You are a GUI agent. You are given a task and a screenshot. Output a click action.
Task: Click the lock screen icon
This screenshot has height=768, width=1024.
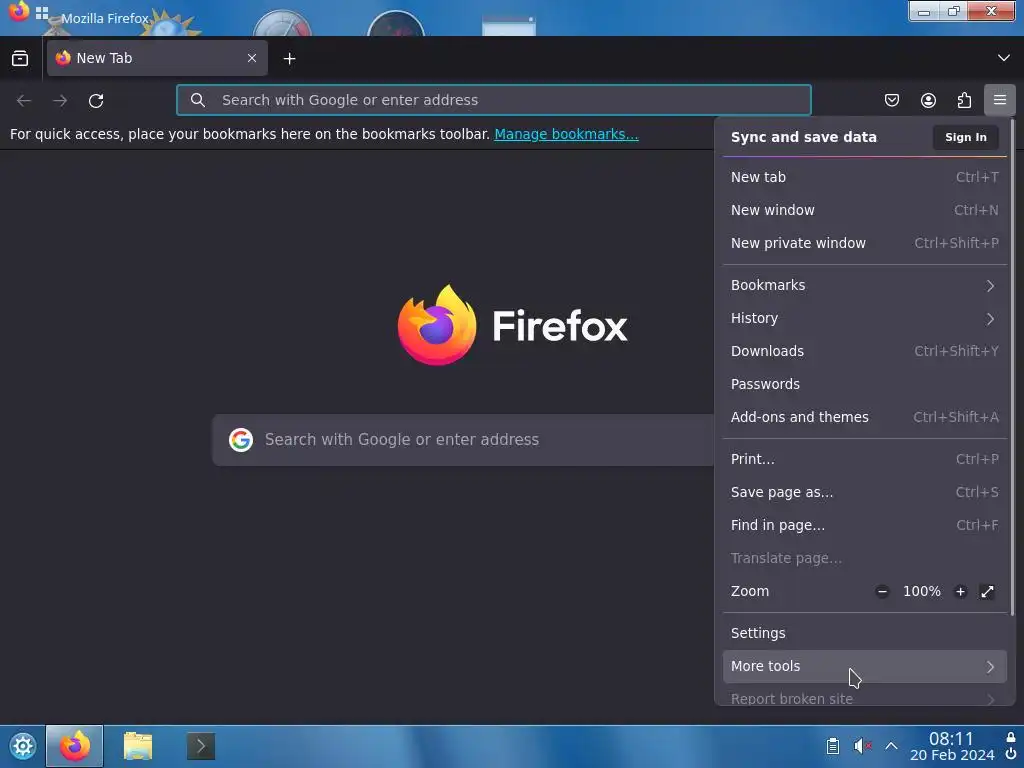click(1011, 737)
